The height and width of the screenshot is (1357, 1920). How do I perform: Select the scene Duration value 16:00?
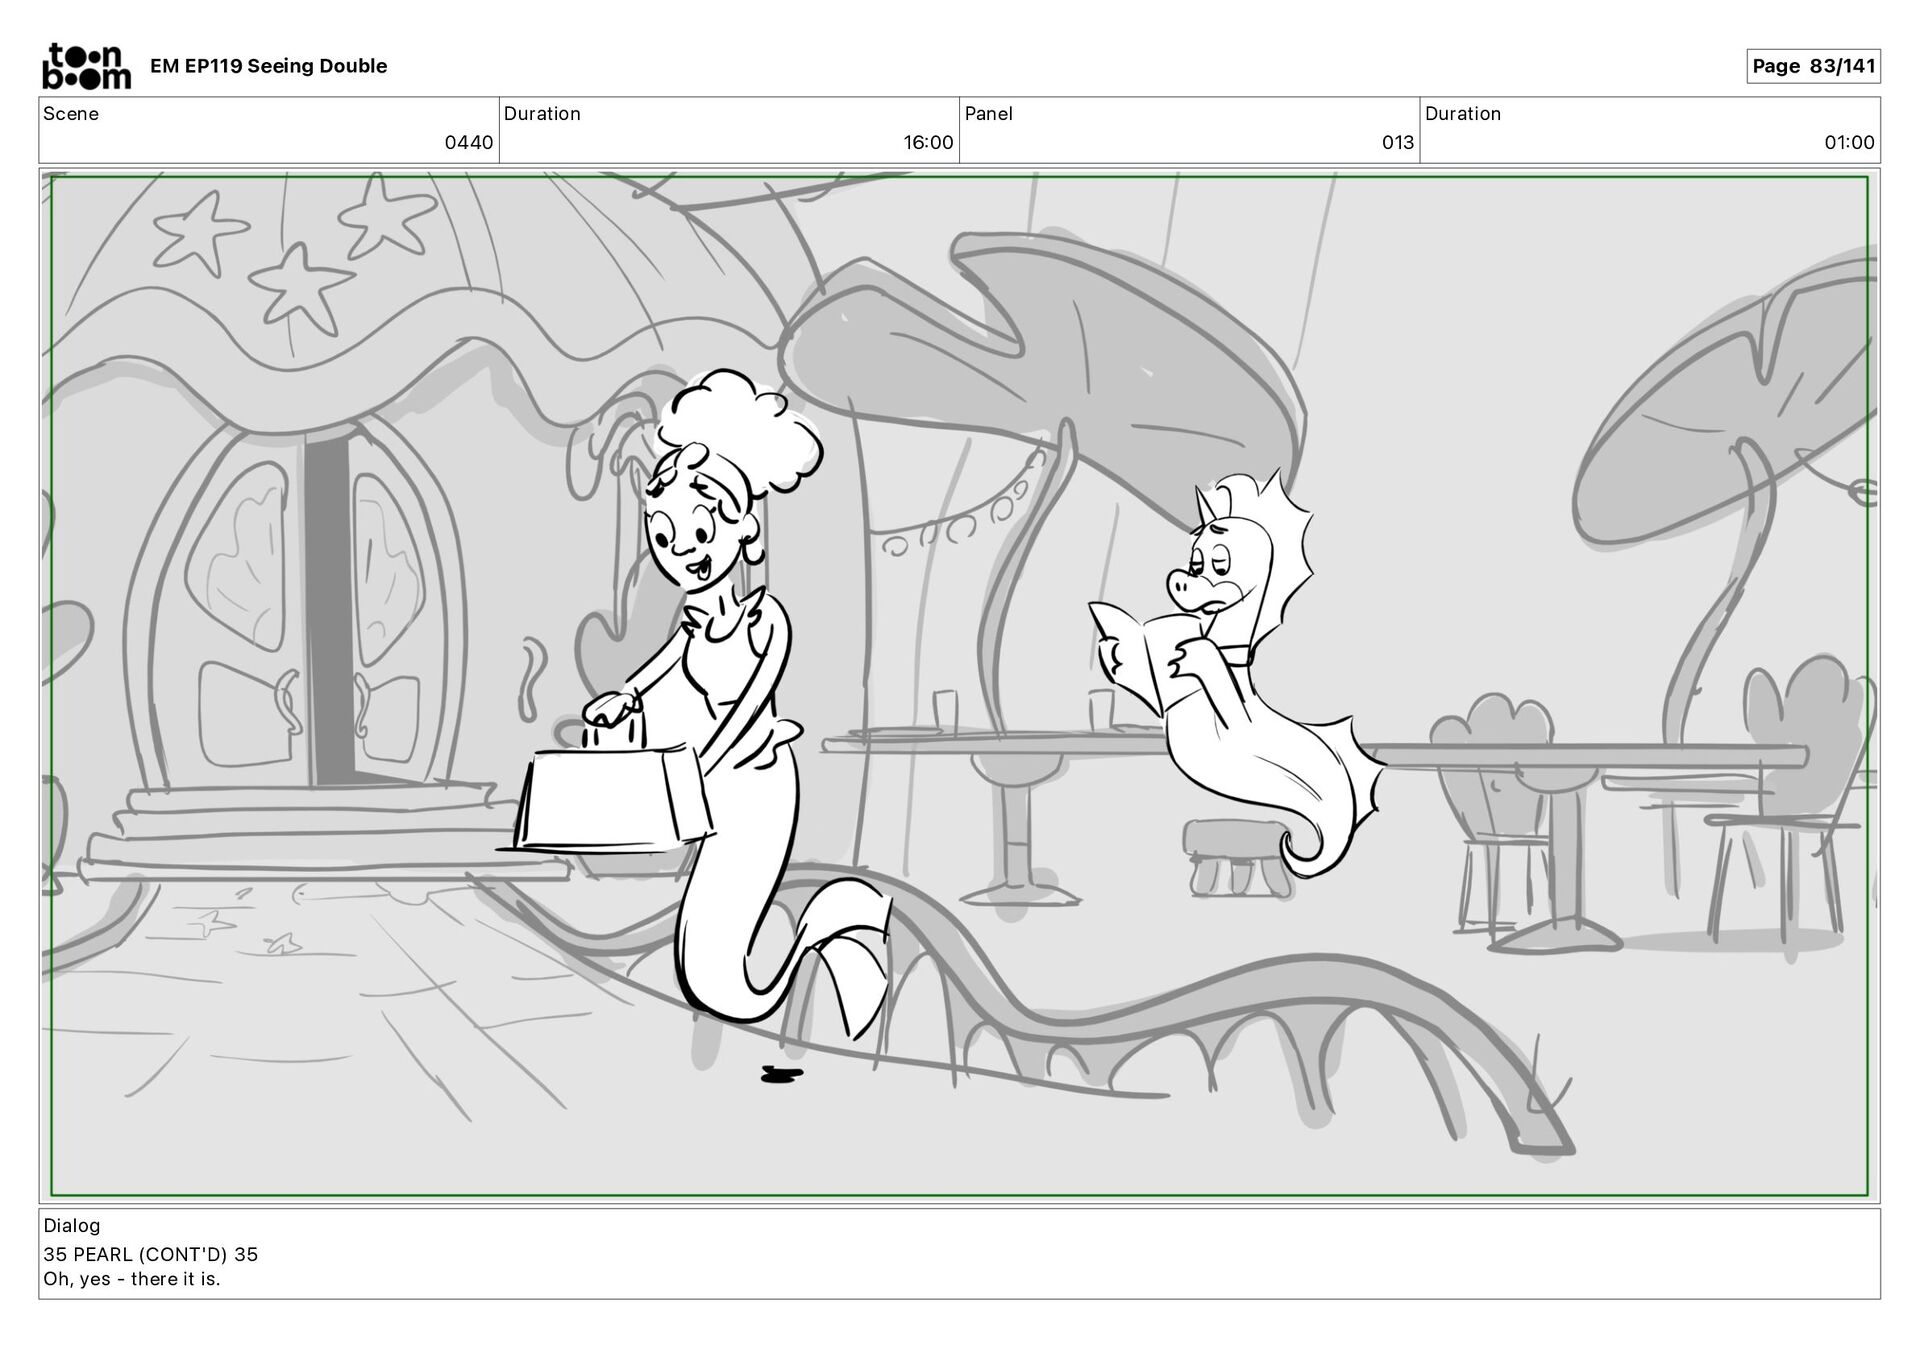coord(928,142)
